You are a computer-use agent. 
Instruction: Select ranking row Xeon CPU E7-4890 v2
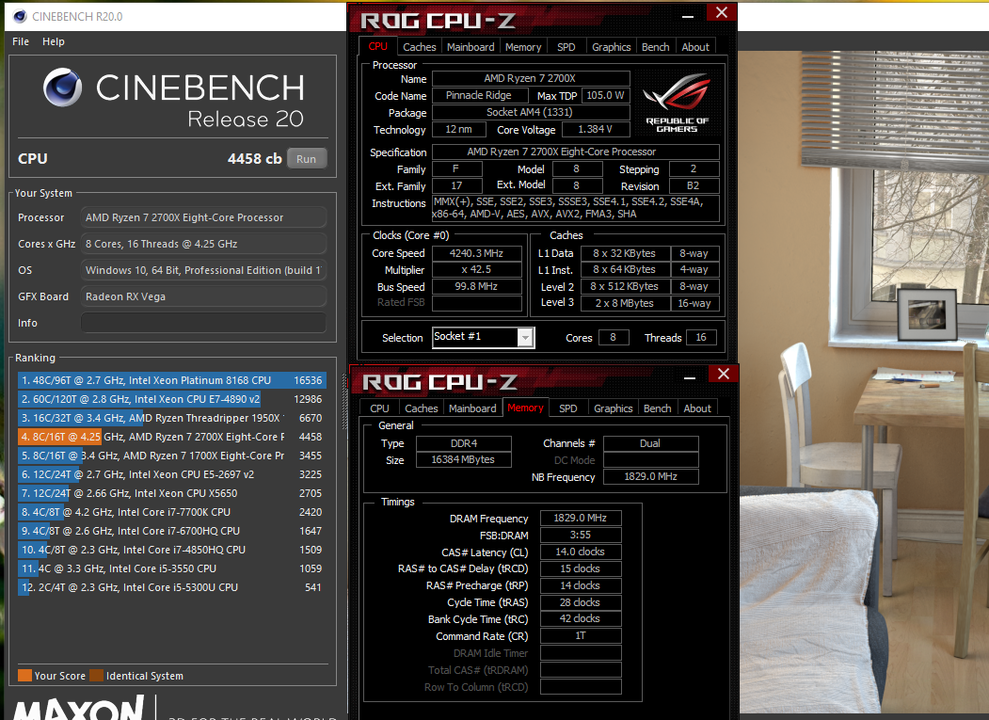tap(172, 399)
